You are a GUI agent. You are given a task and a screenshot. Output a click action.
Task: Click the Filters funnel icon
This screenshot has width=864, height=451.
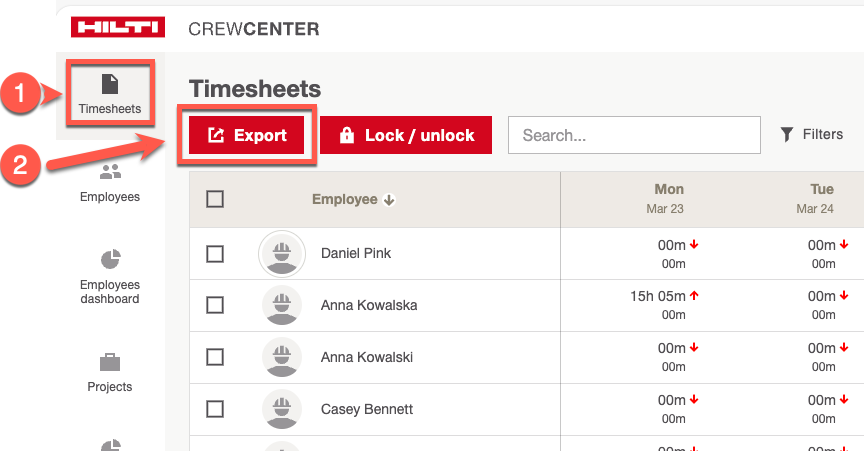(787, 135)
